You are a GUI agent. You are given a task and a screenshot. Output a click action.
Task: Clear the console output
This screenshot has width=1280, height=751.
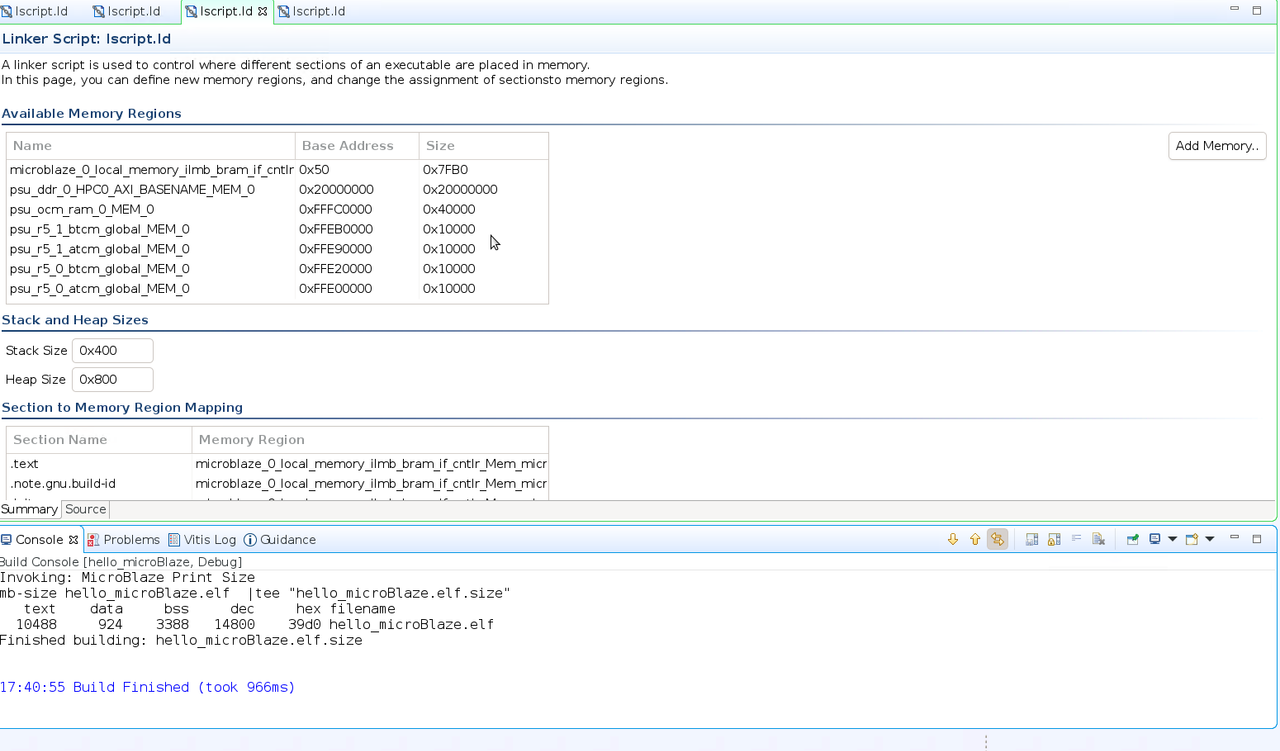(1098, 539)
